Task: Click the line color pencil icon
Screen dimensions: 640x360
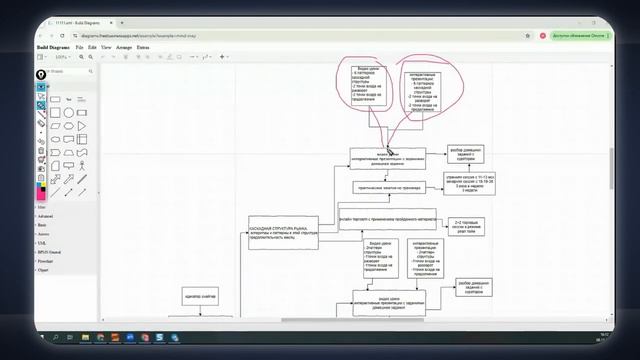Action: (170, 57)
